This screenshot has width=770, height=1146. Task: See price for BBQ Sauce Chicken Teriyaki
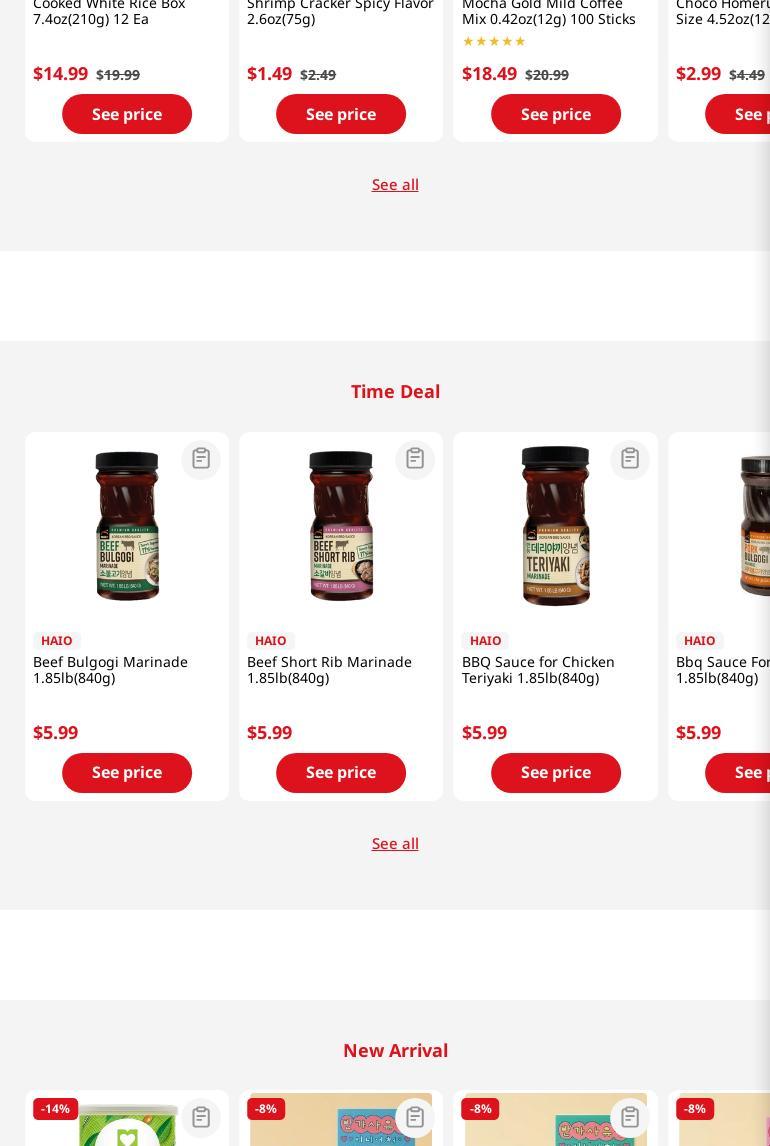[x=556, y=773]
